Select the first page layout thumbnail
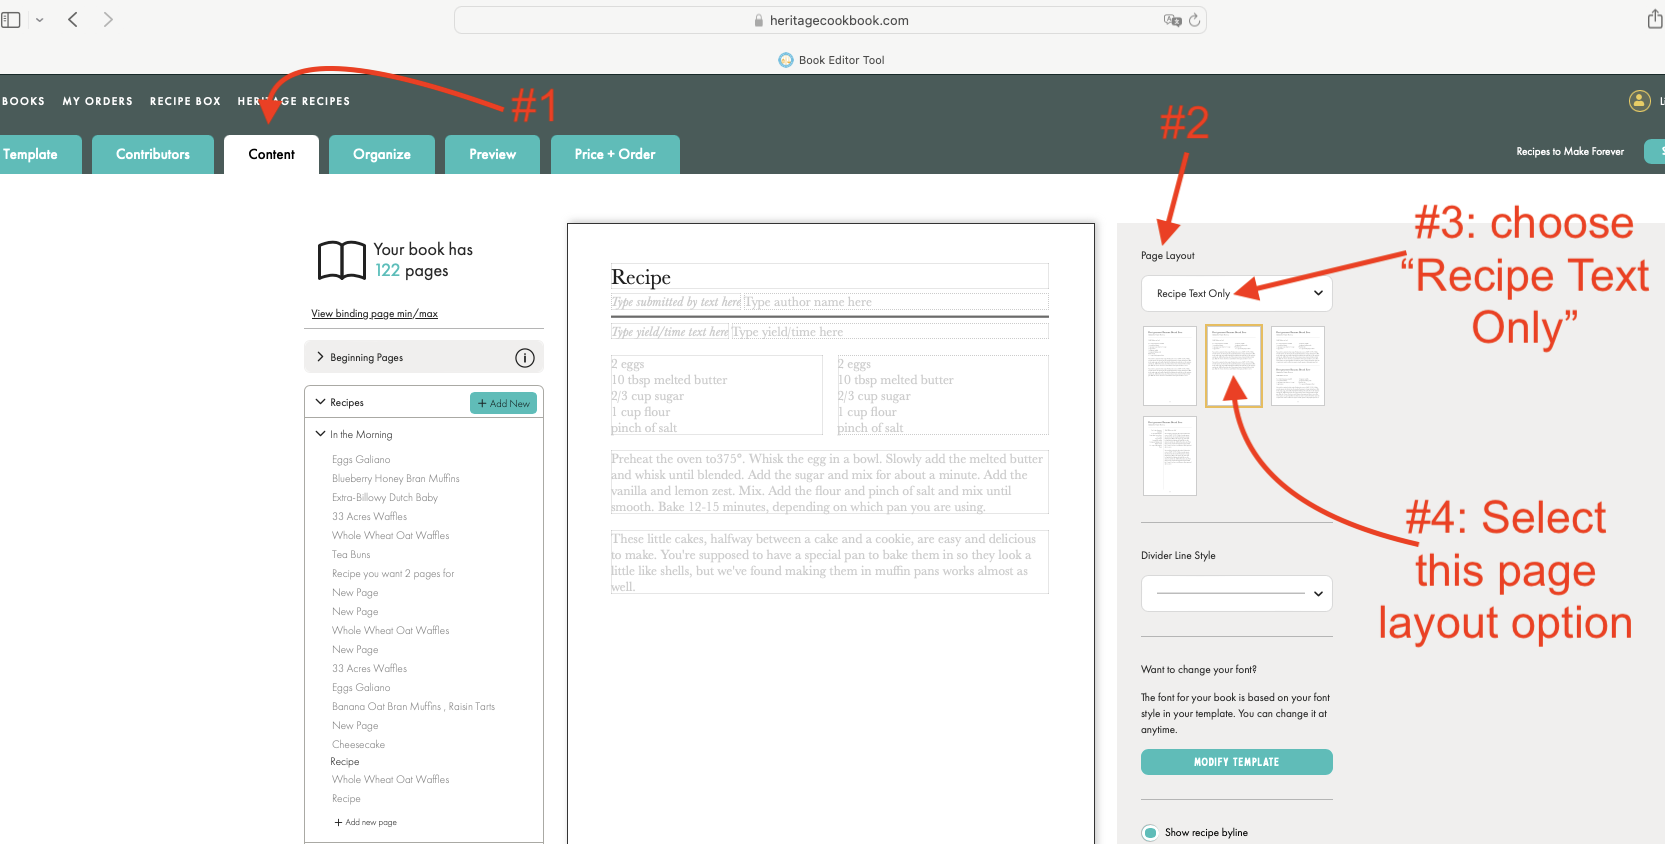This screenshot has width=1665, height=844. [1169, 366]
